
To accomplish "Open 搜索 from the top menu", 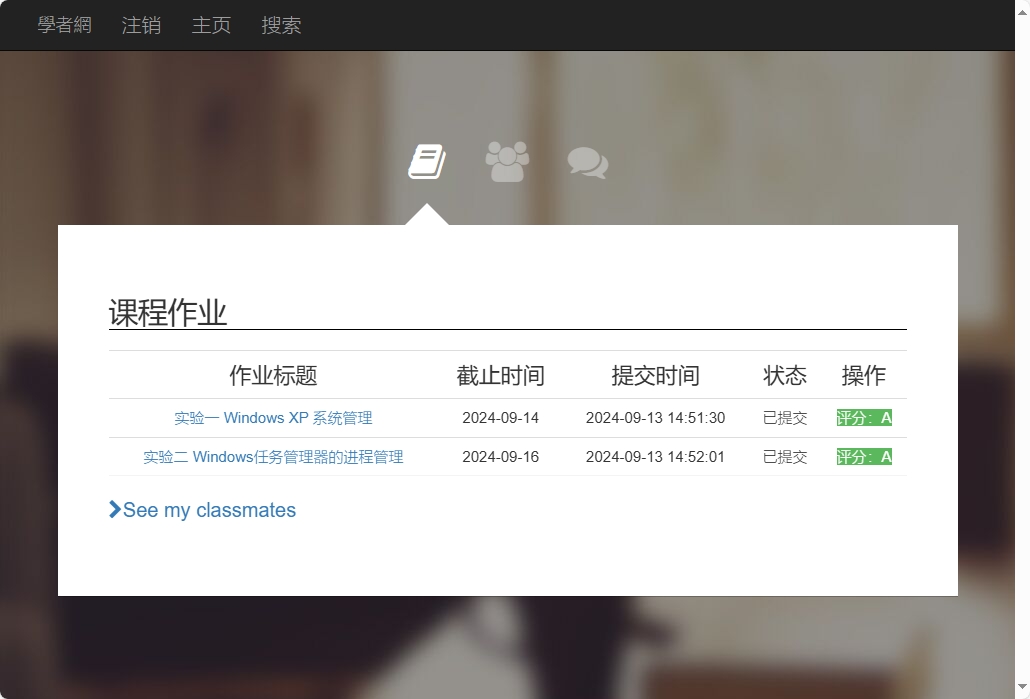I will pyautogui.click(x=281, y=25).
